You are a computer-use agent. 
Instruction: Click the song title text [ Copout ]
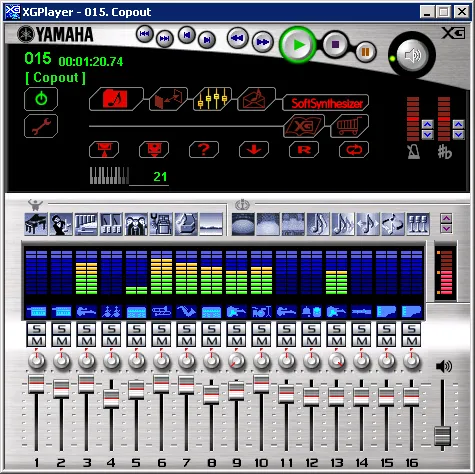[x=55, y=78]
